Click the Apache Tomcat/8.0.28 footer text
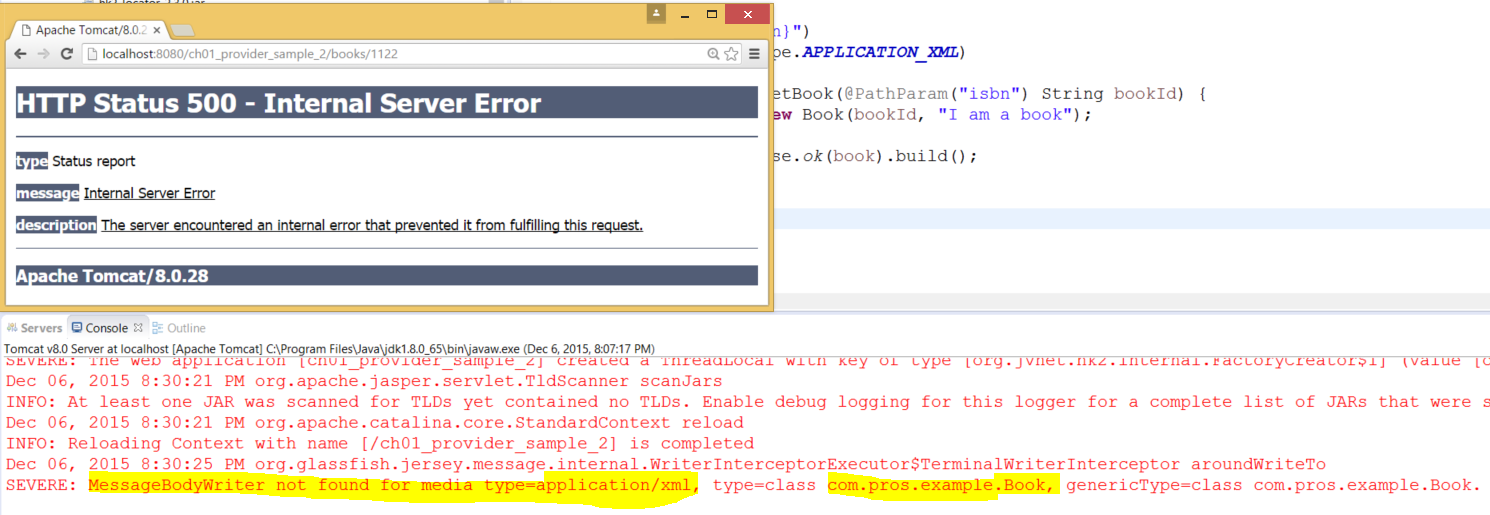Viewport: 1490px width, 515px height. pyautogui.click(x=112, y=276)
